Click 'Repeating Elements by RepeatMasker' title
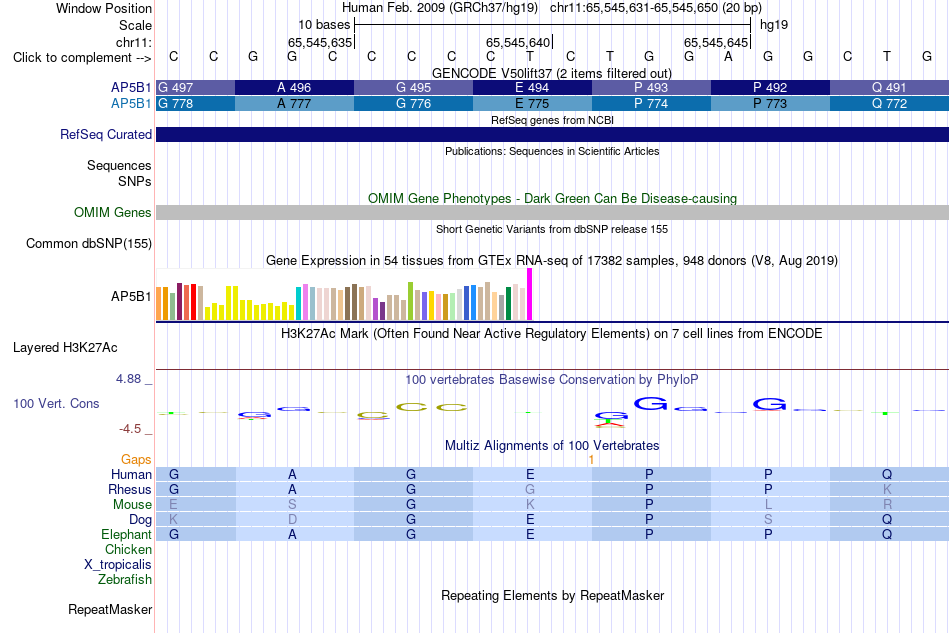950x633 pixels. (x=553, y=595)
